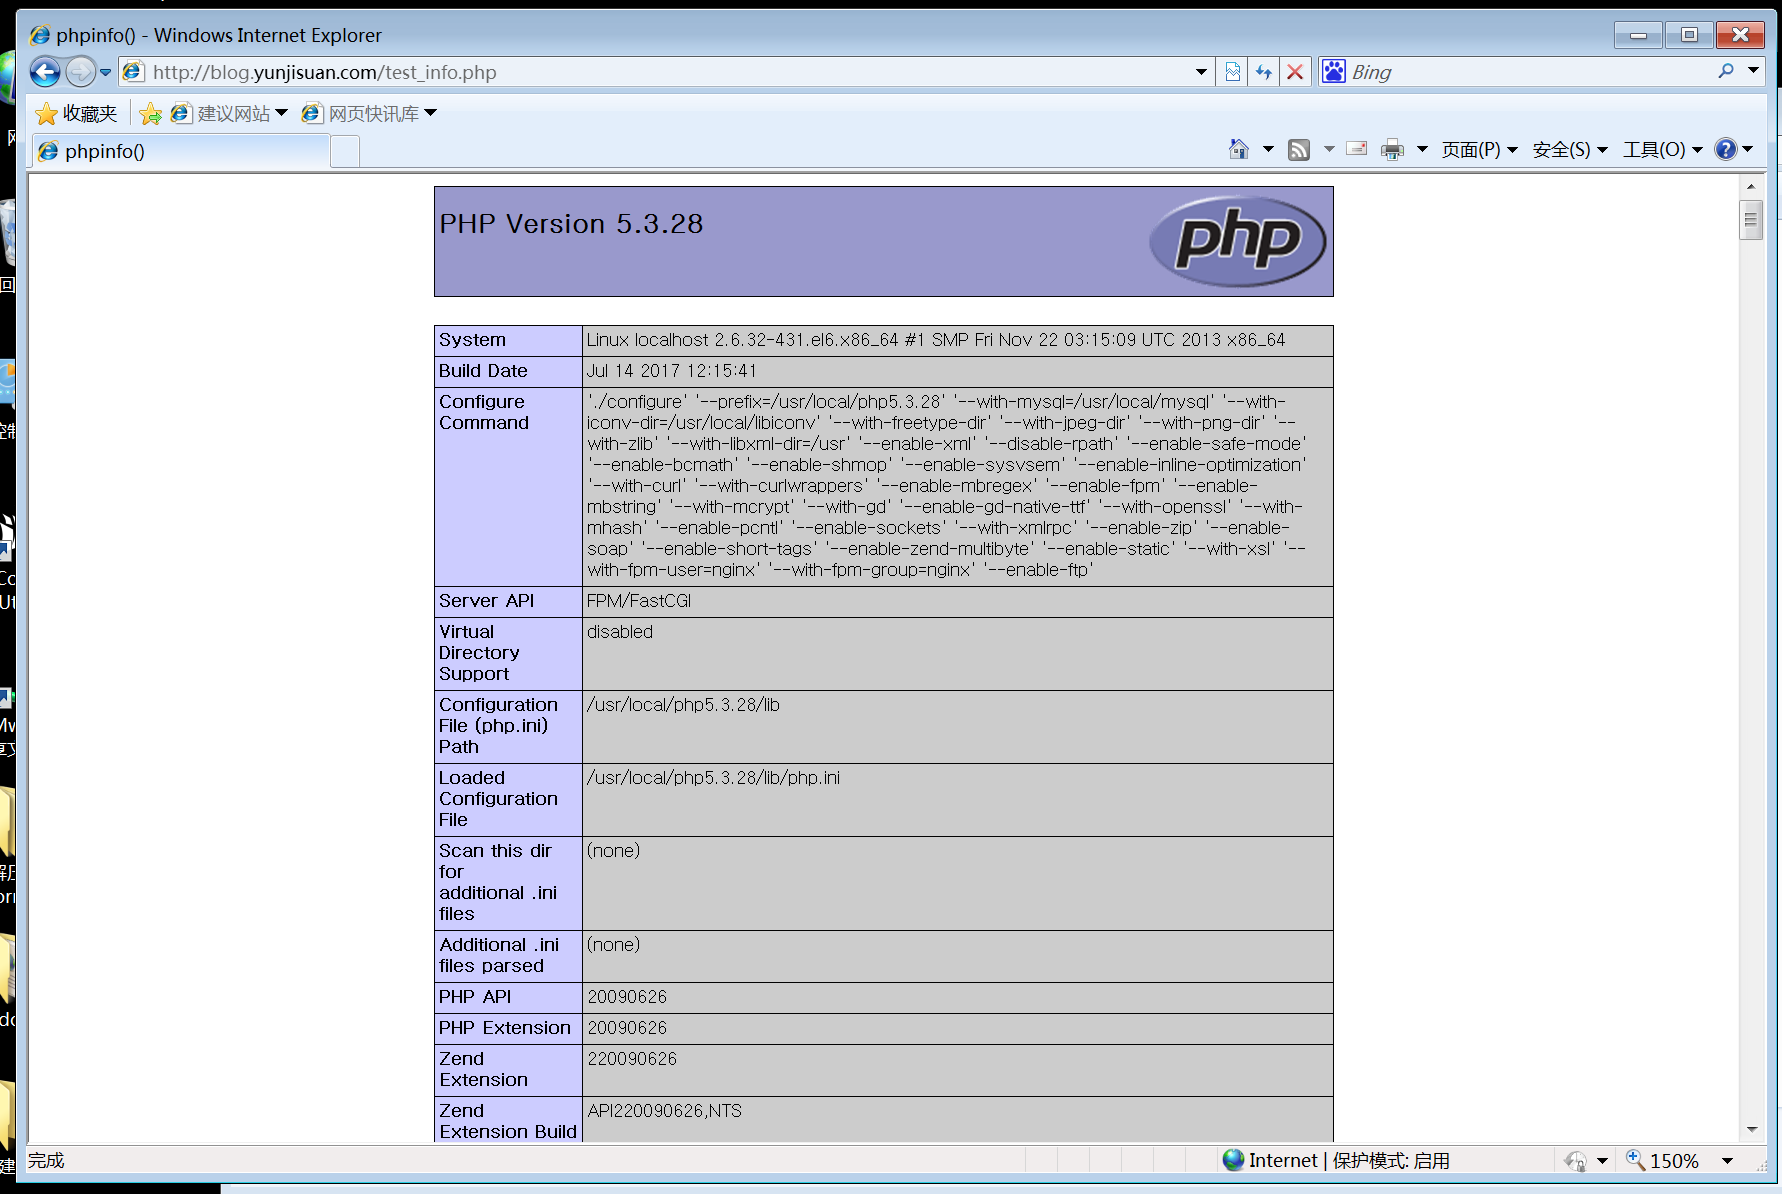Select the phpinfo() browser tab
The height and width of the screenshot is (1194, 1782).
[x=181, y=151]
